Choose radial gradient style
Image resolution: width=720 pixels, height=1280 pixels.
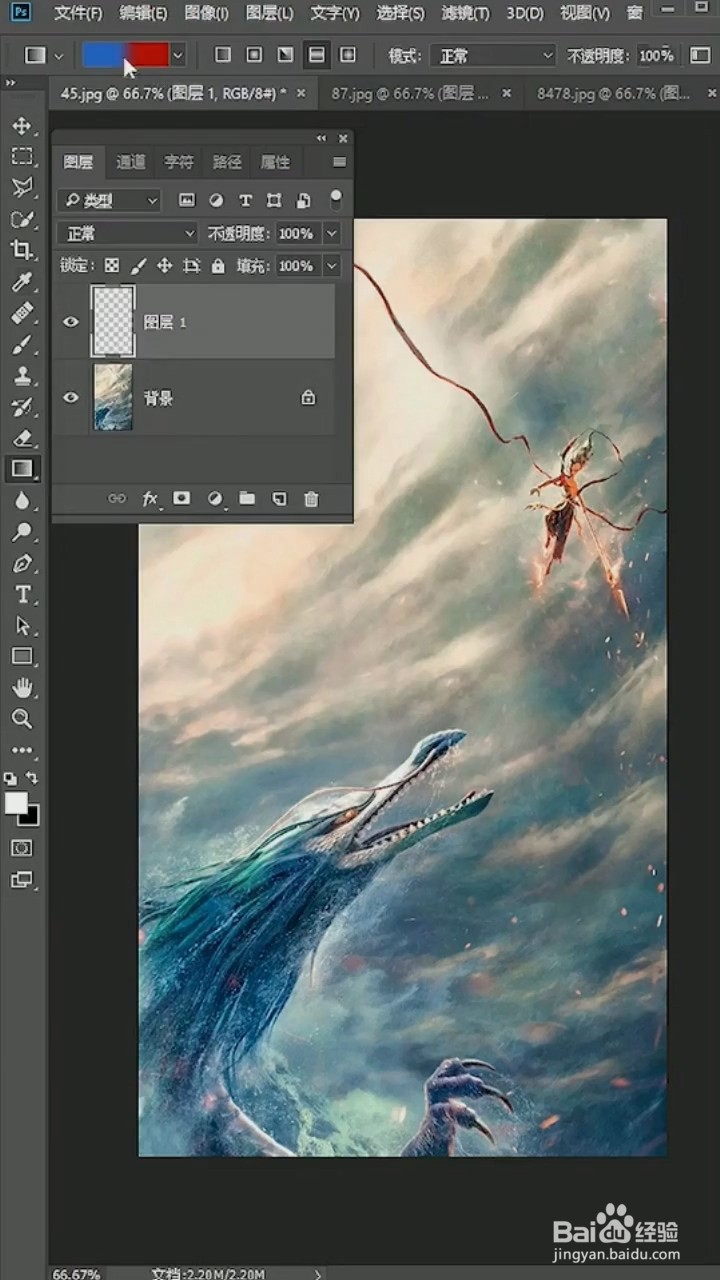point(254,55)
